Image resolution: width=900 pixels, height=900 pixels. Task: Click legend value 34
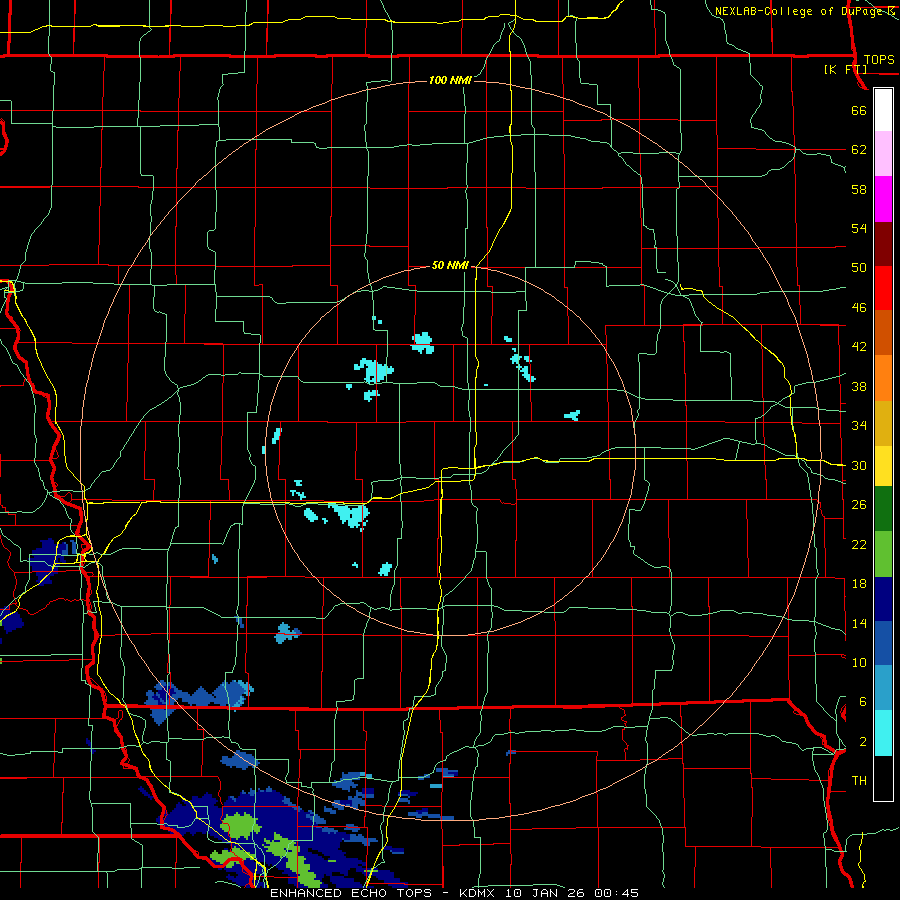coord(859,426)
